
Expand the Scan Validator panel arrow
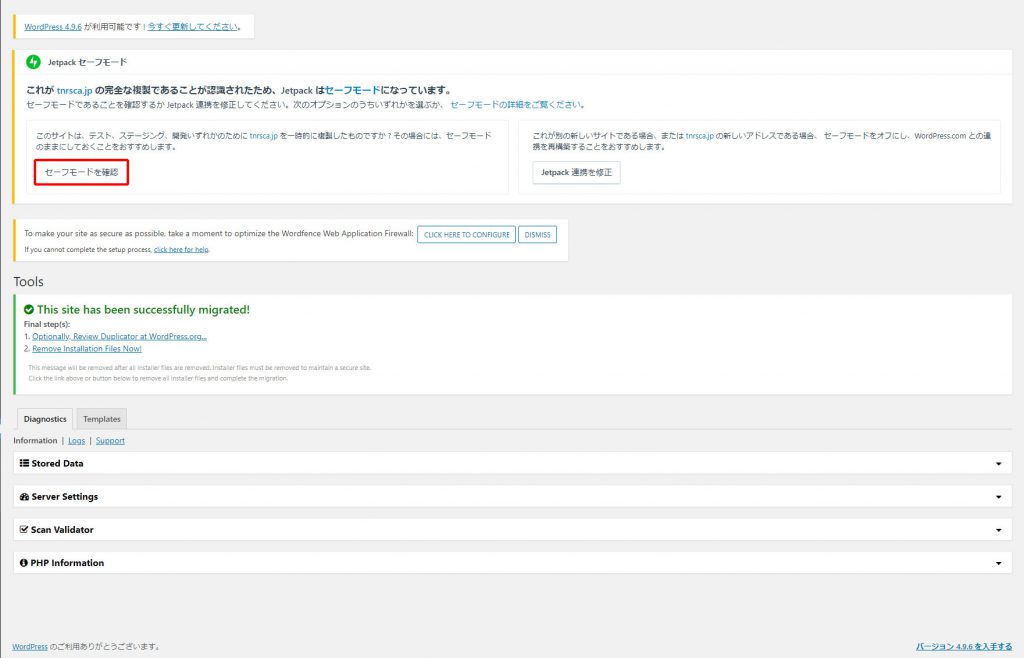coord(999,530)
